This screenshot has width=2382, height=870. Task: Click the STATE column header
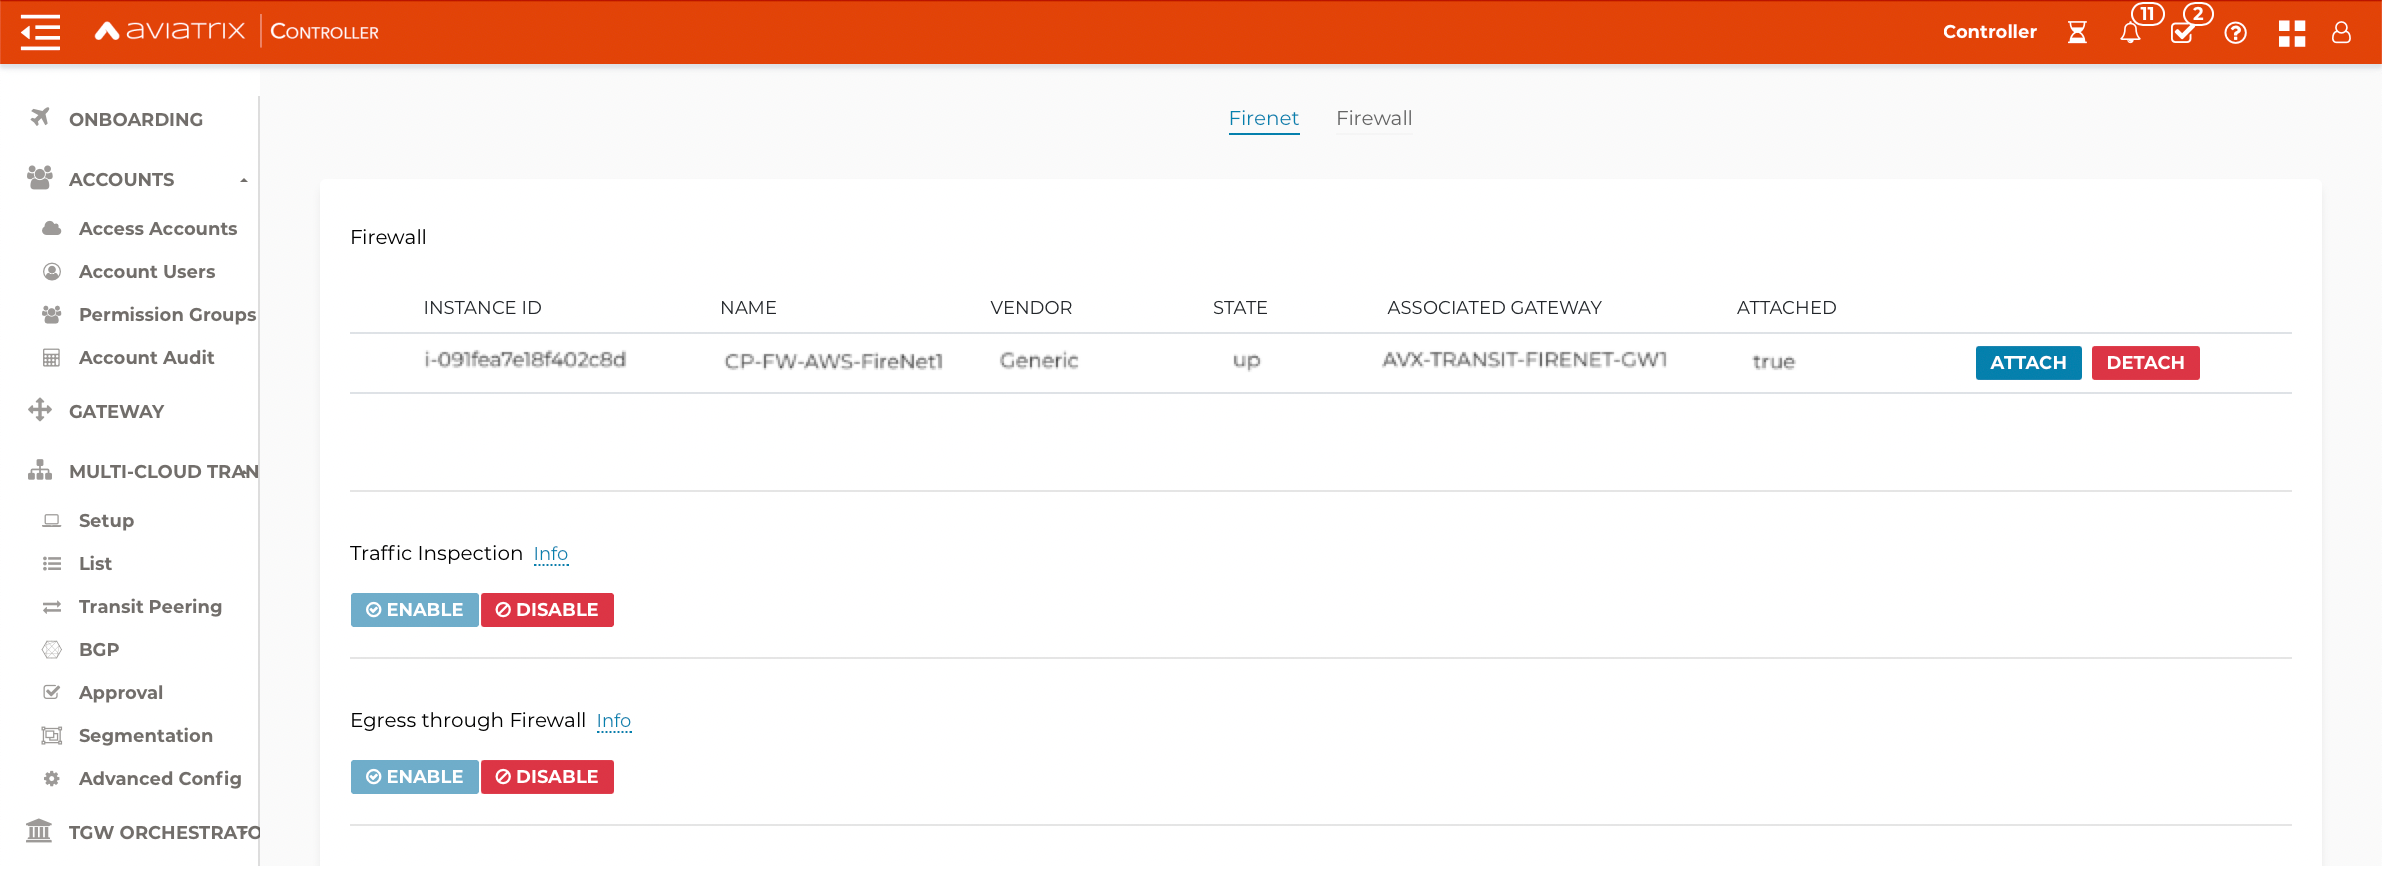(x=1240, y=308)
